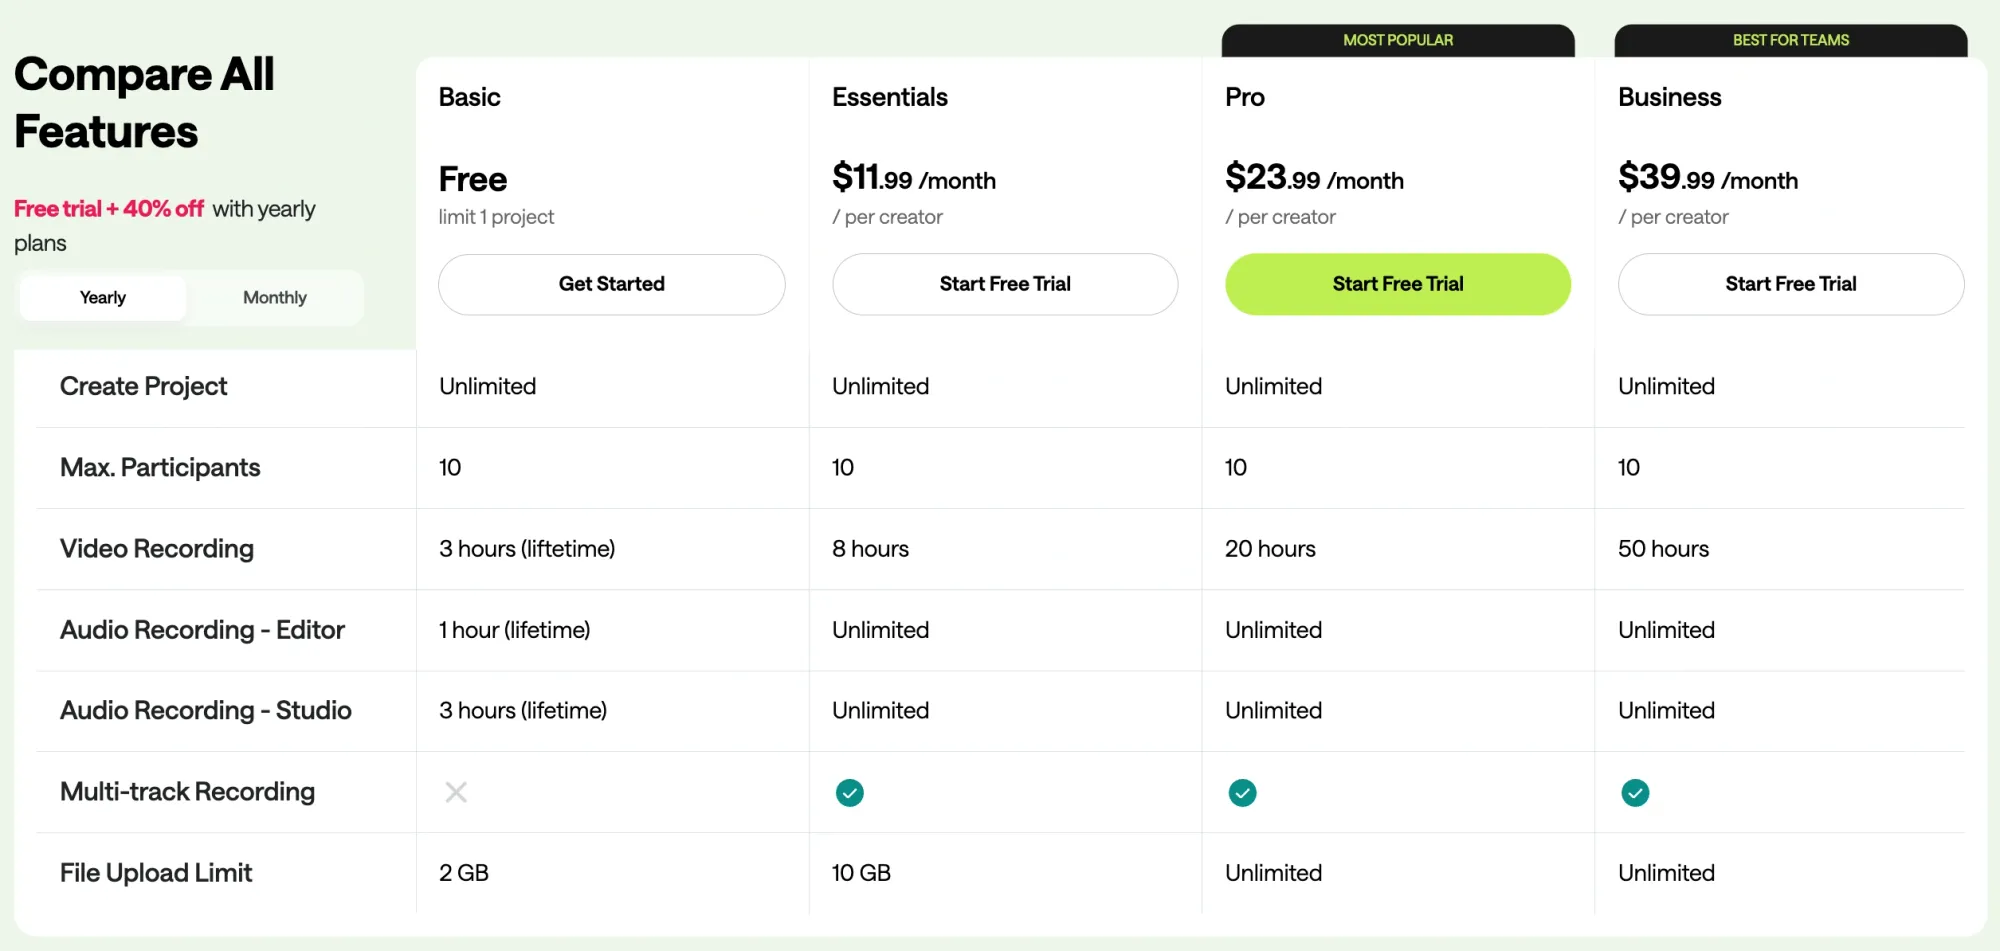Viewport: 2000px width, 951px height.
Task: Click the Essentials multi-track recording checkmark icon
Action: coord(849,792)
